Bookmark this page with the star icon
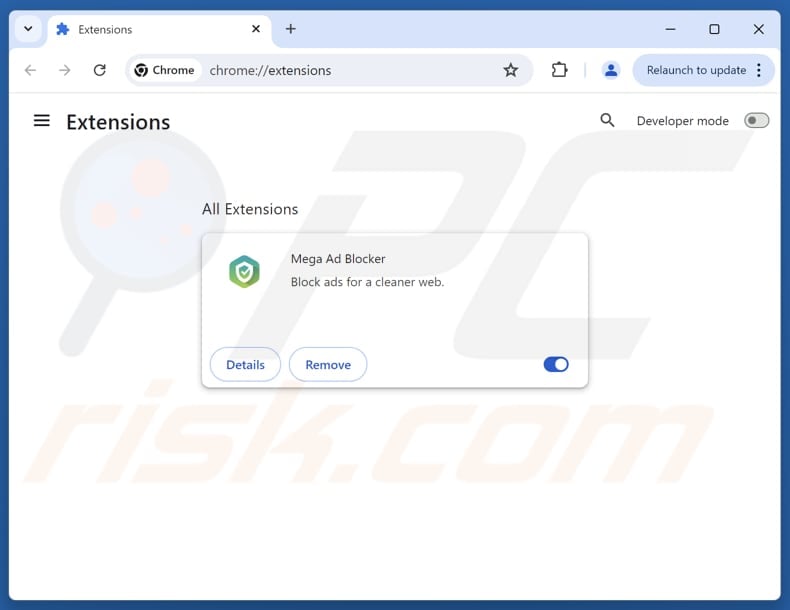 (510, 70)
